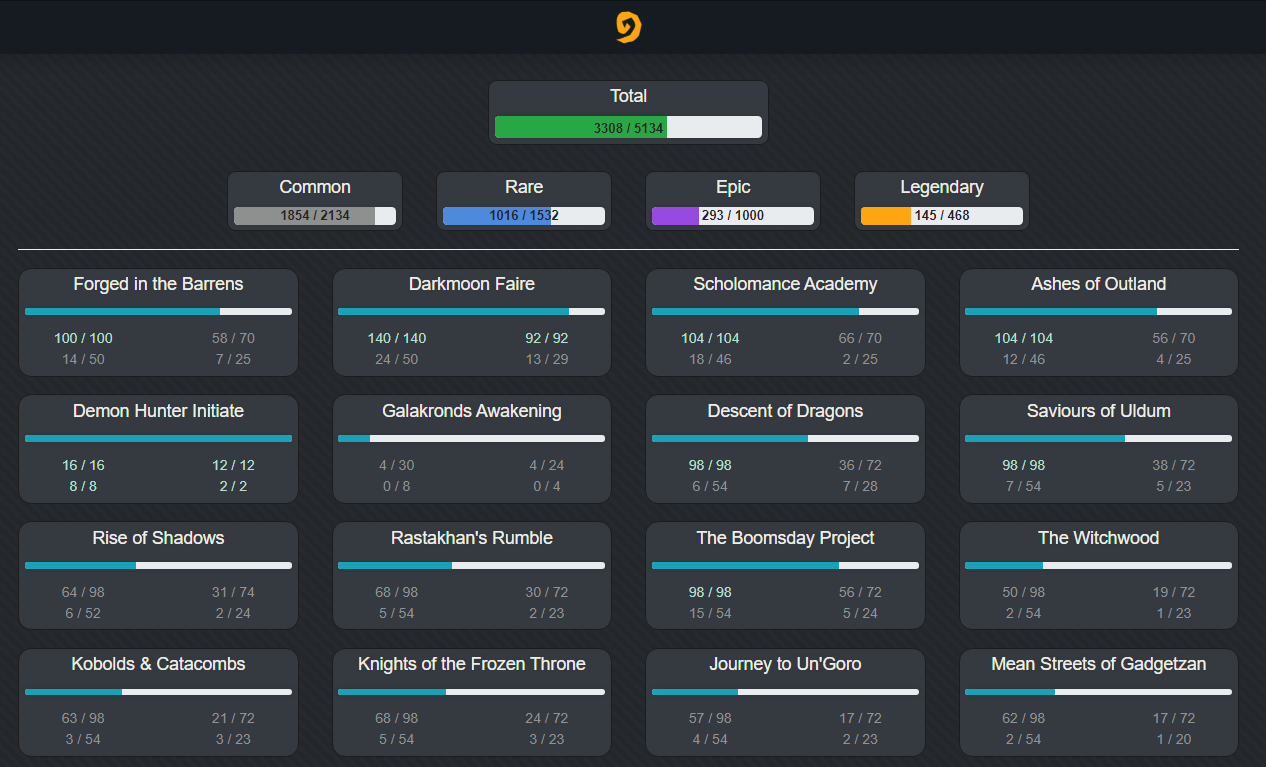Open the Kobolds & Catacombs set panel
1266x767 pixels.
point(158,702)
